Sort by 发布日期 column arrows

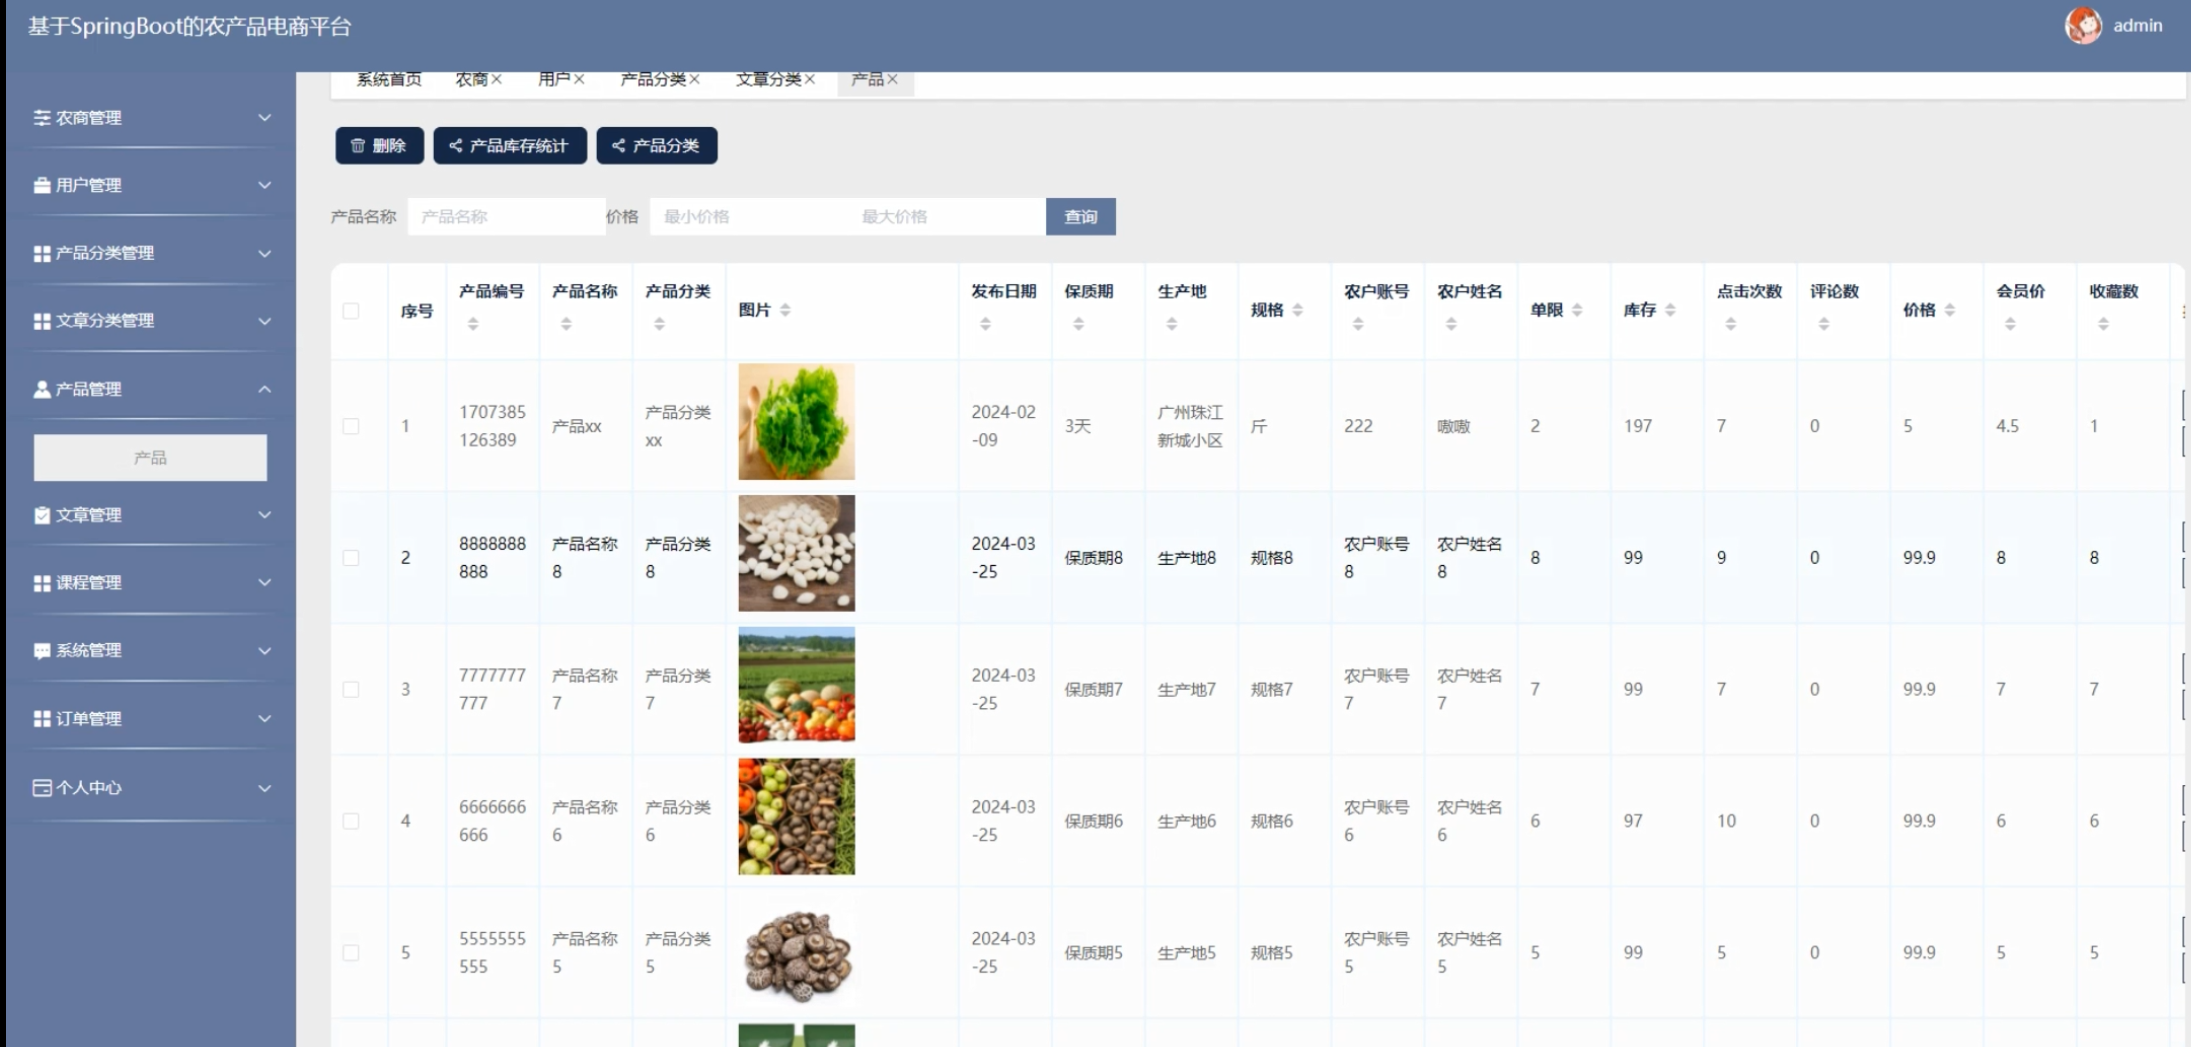[985, 324]
